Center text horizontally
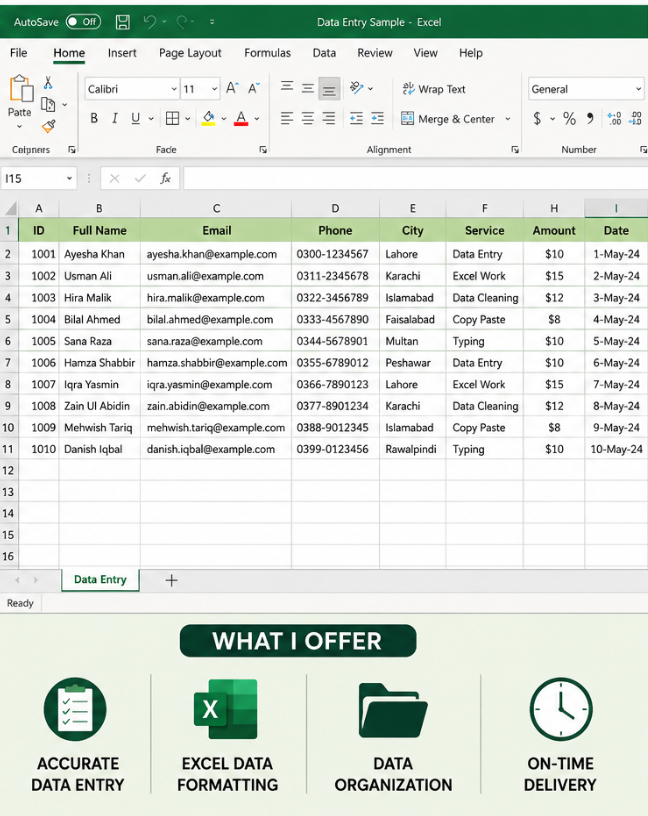648x816 pixels. click(308, 119)
